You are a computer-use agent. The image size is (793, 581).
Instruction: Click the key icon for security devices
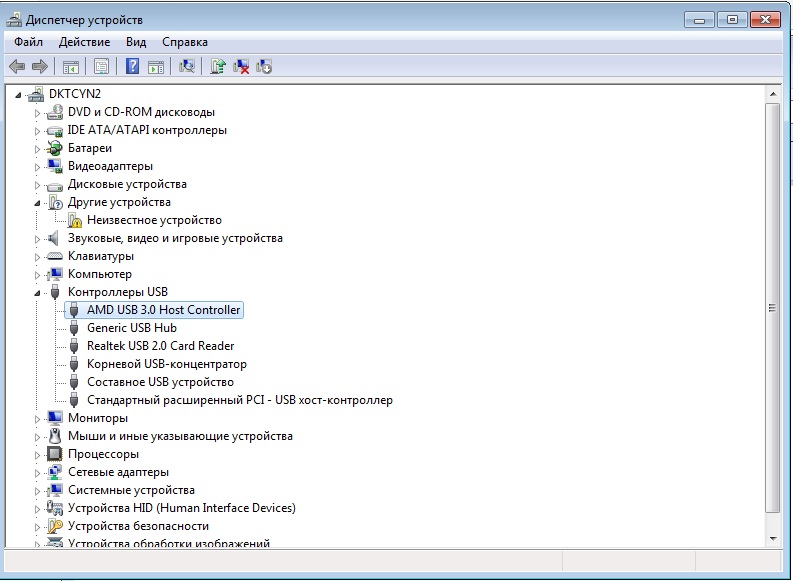click(55, 526)
